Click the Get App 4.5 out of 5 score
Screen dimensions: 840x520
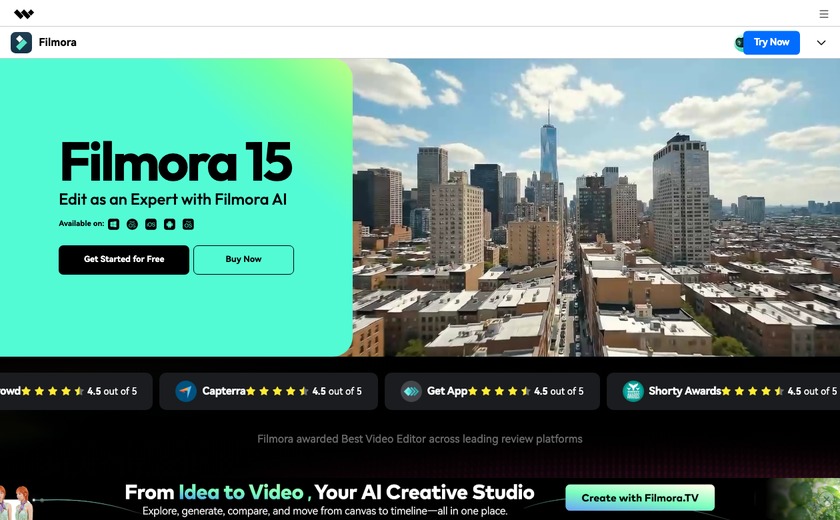[x=559, y=391]
